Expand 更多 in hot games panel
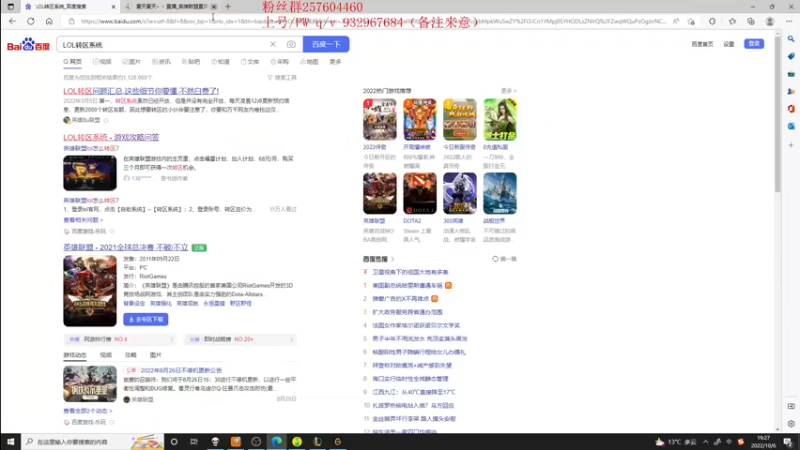800x450 pixels. pos(508,91)
